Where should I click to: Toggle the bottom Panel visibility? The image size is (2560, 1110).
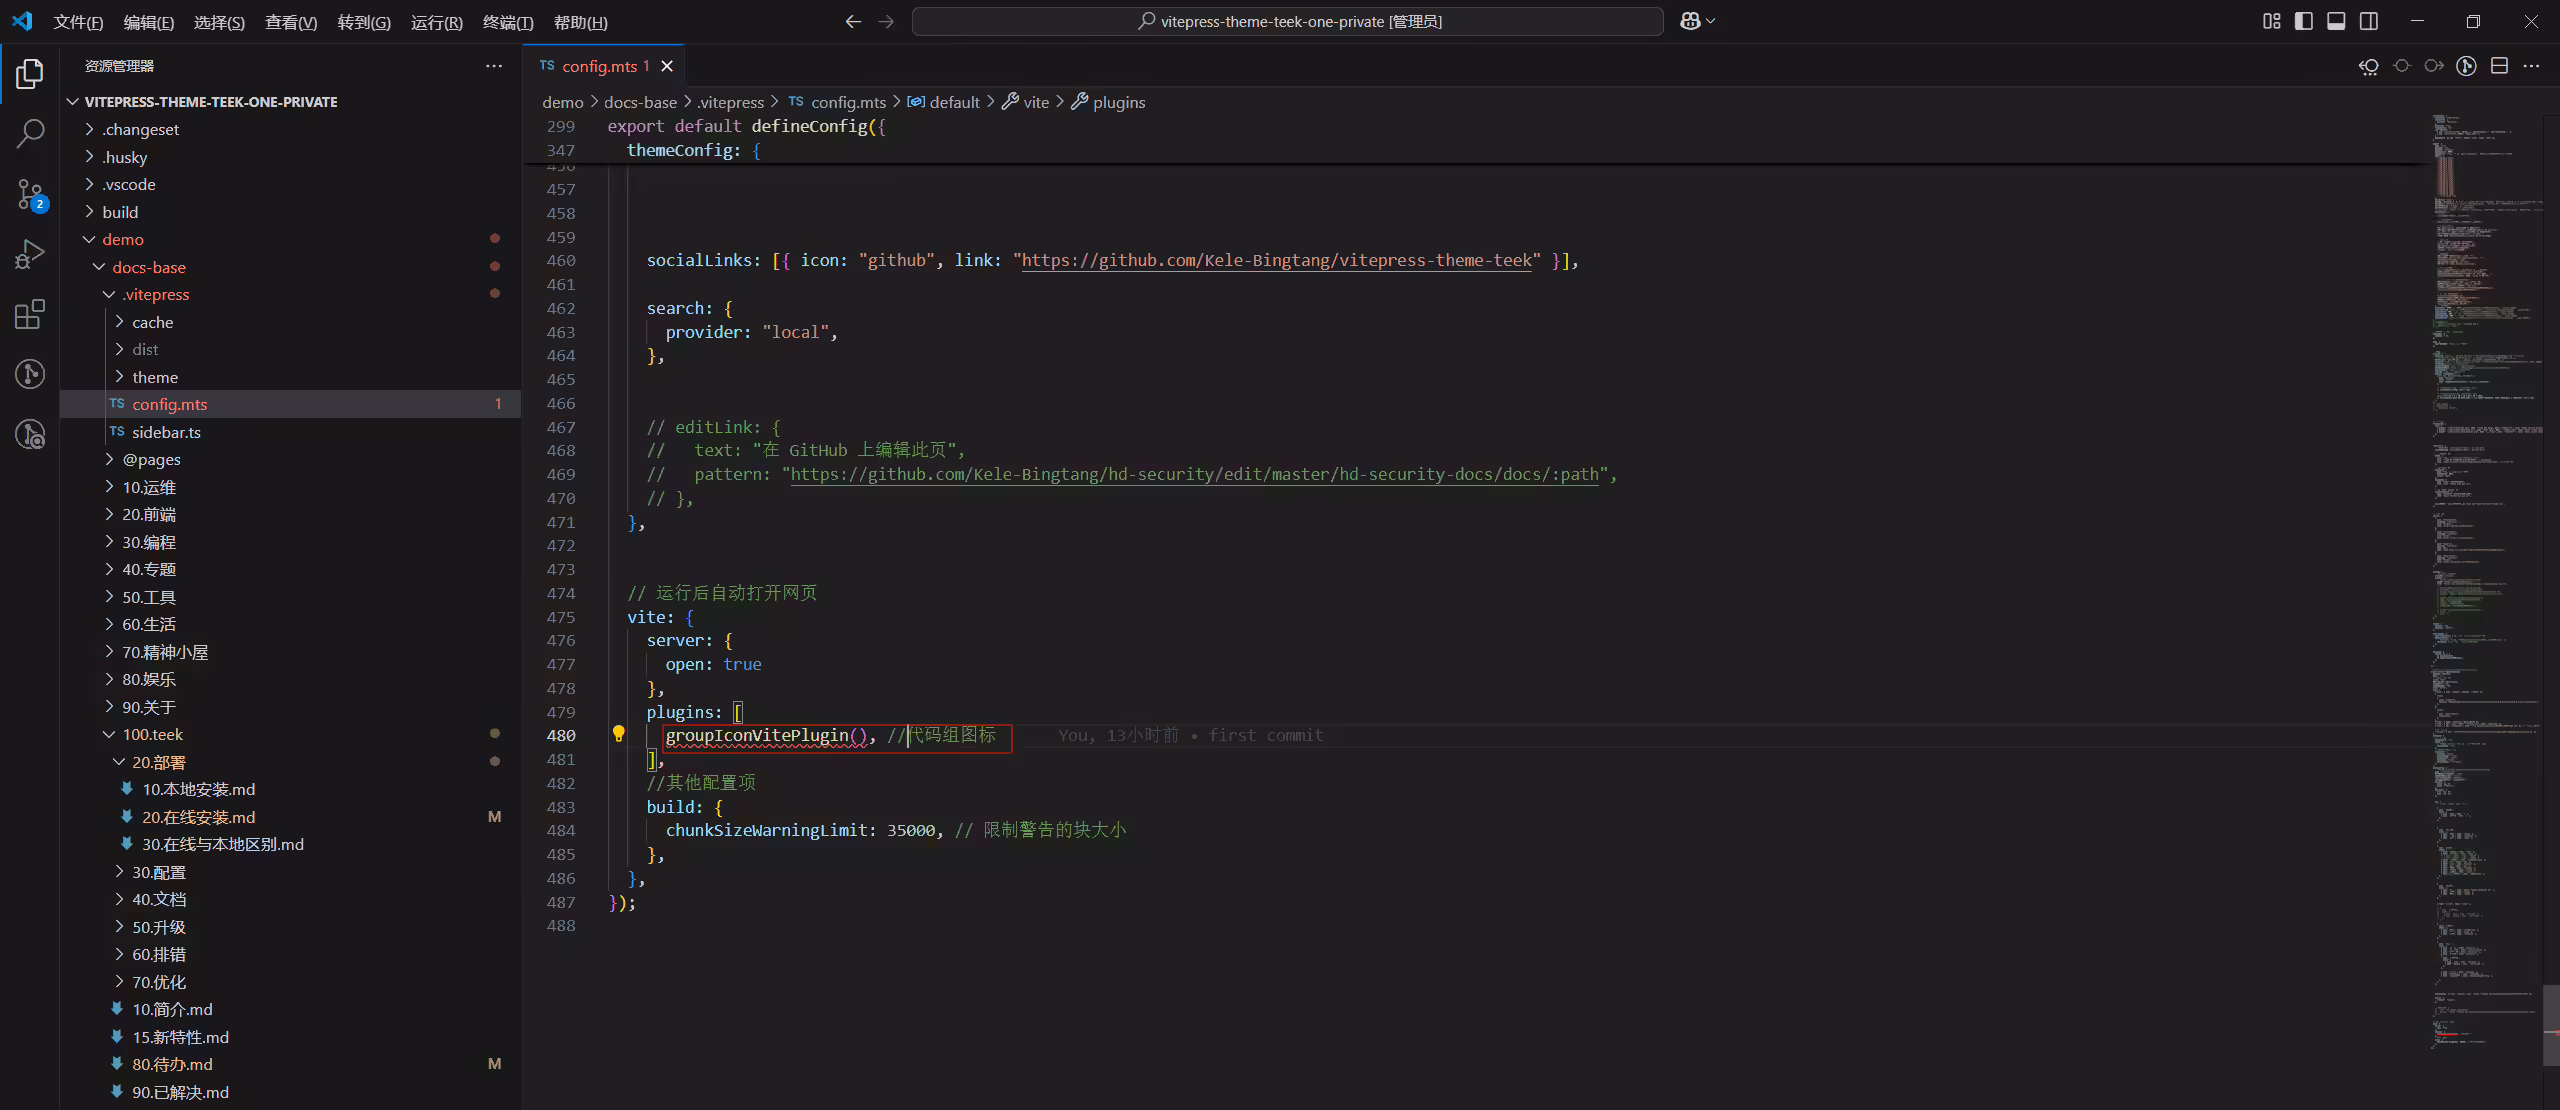click(2336, 21)
